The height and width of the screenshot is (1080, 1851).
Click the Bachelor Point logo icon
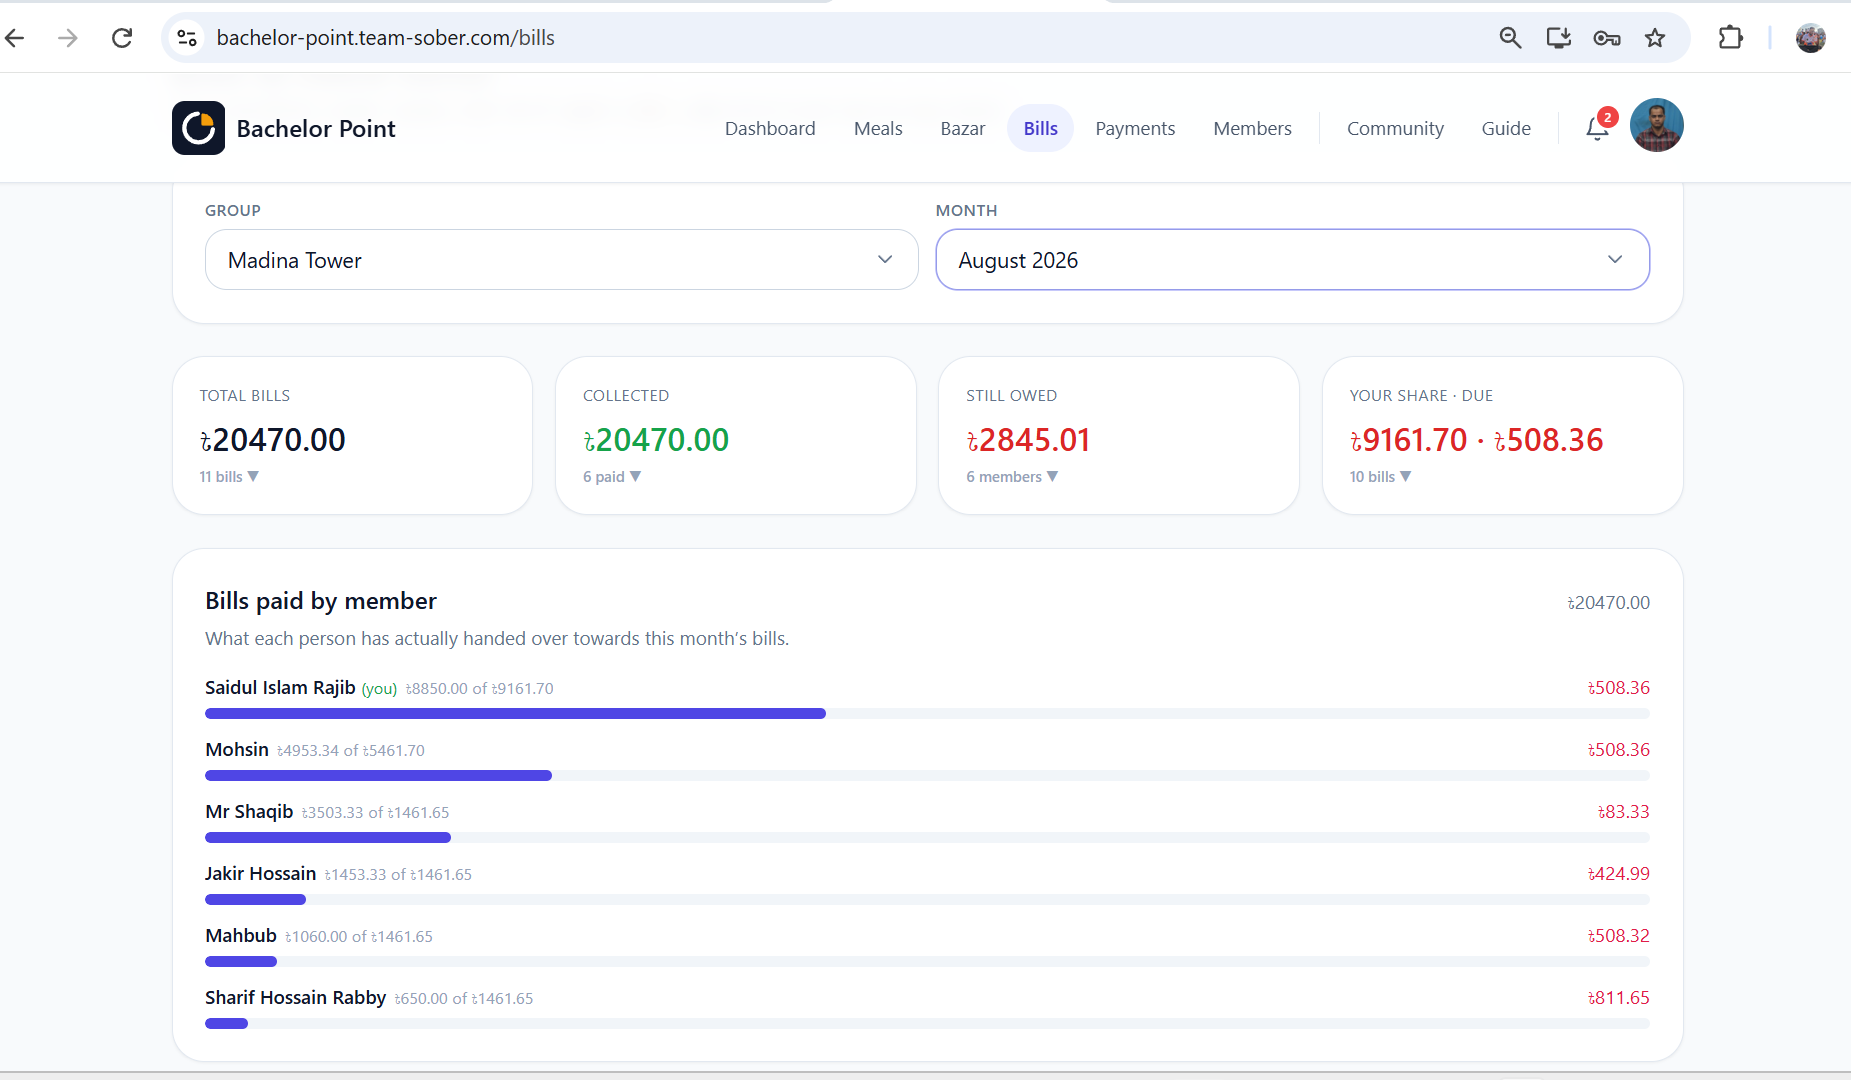point(198,128)
